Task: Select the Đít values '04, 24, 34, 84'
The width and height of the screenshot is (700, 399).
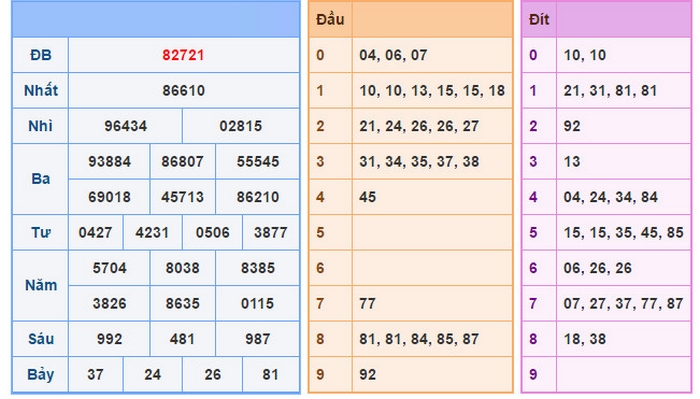Action: click(x=611, y=197)
